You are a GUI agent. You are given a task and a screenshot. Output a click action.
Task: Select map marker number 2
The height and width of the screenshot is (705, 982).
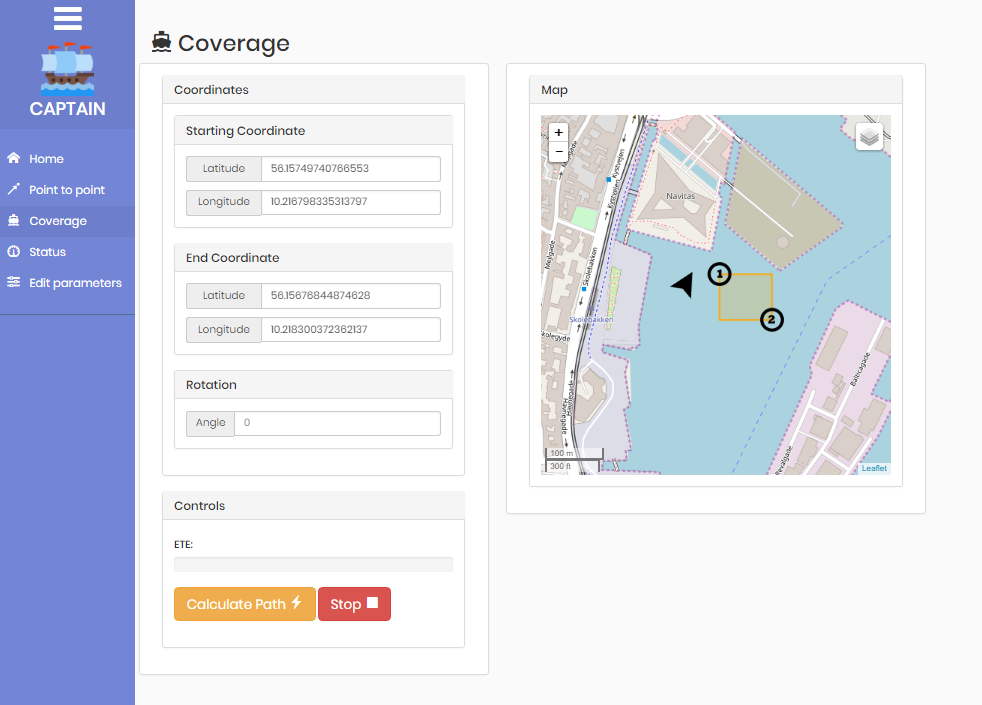pyautogui.click(x=772, y=319)
